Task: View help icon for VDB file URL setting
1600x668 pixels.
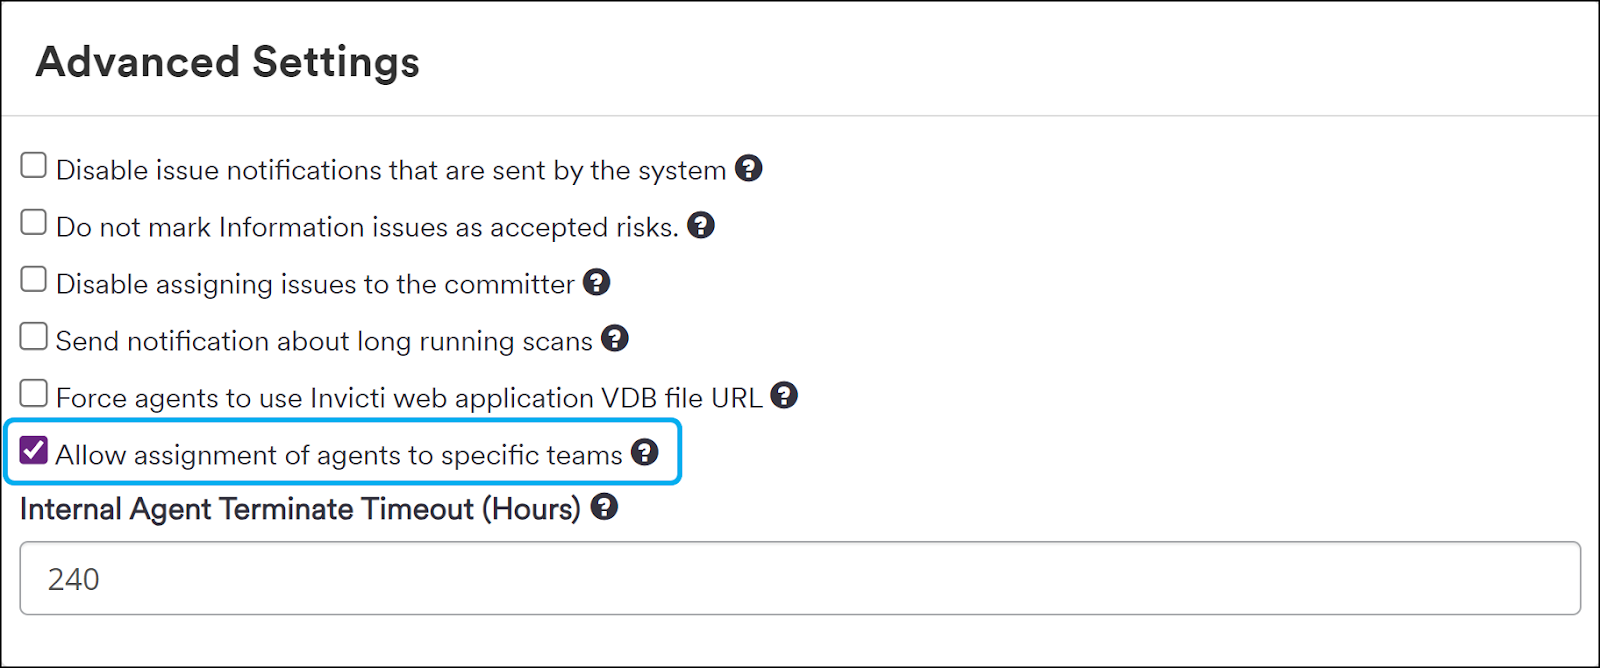Action: click(x=785, y=396)
